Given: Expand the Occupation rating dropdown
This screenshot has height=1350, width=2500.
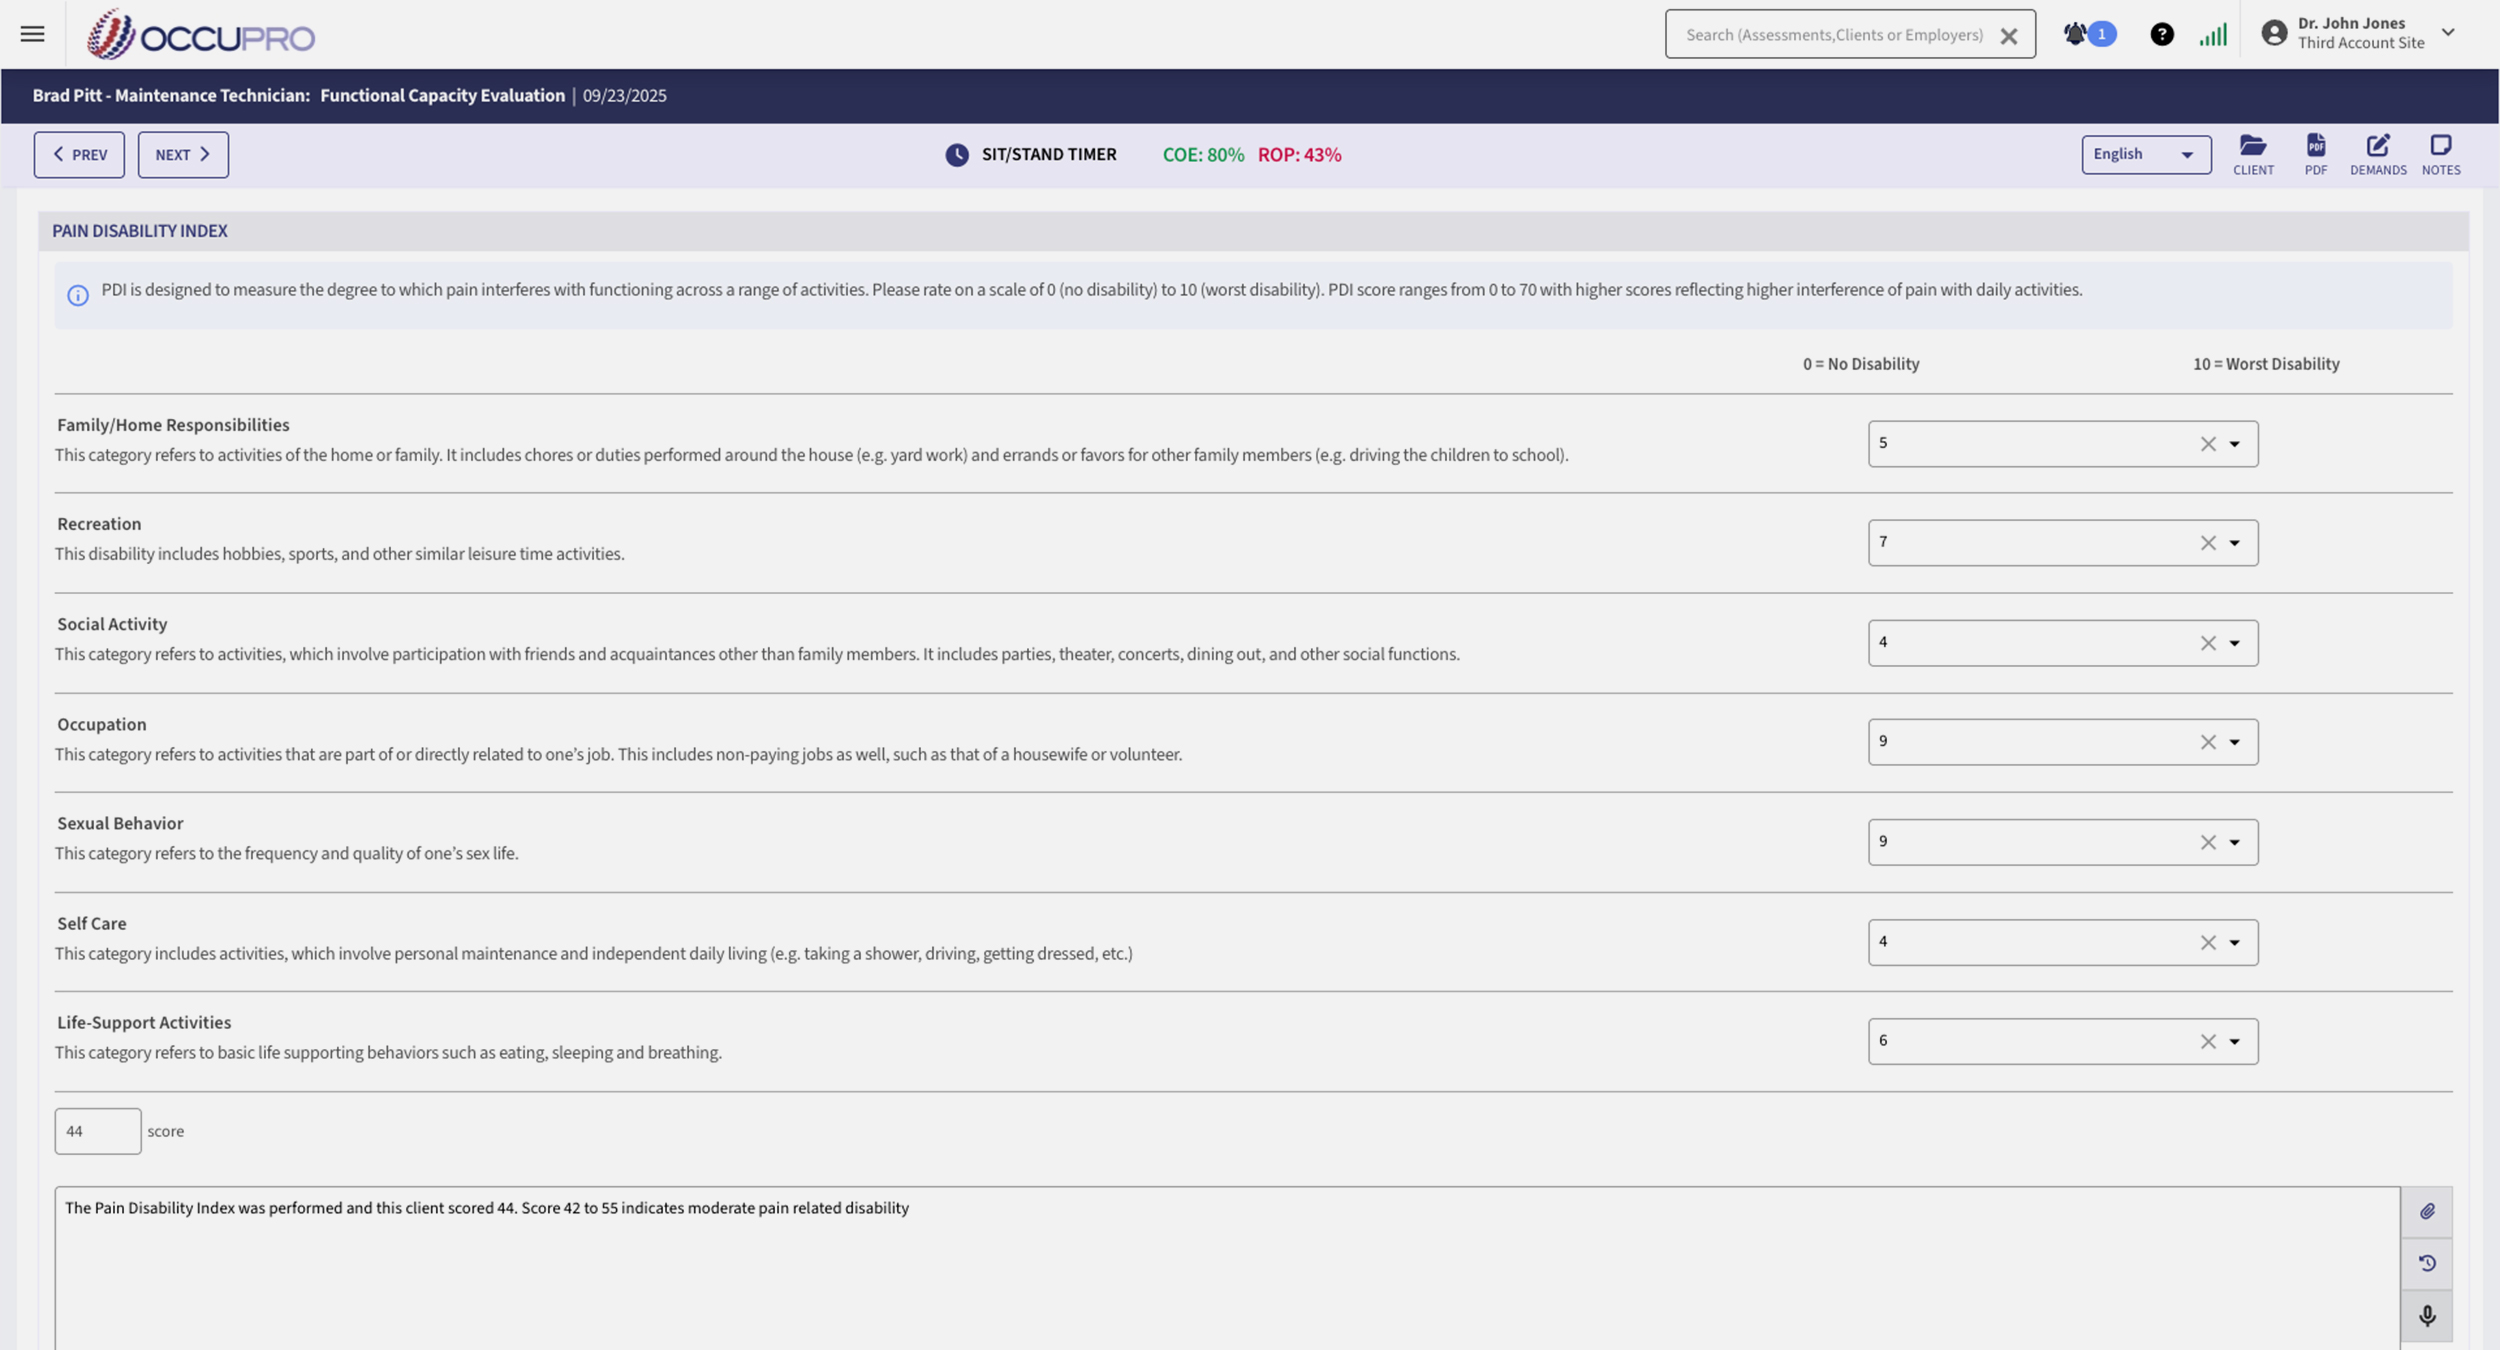Looking at the screenshot, I should 2234,742.
